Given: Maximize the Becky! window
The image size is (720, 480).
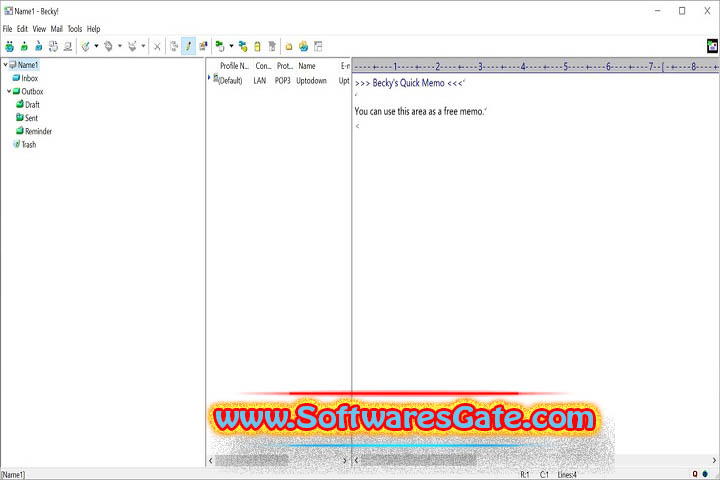Looking at the screenshot, I should click(x=682, y=11).
